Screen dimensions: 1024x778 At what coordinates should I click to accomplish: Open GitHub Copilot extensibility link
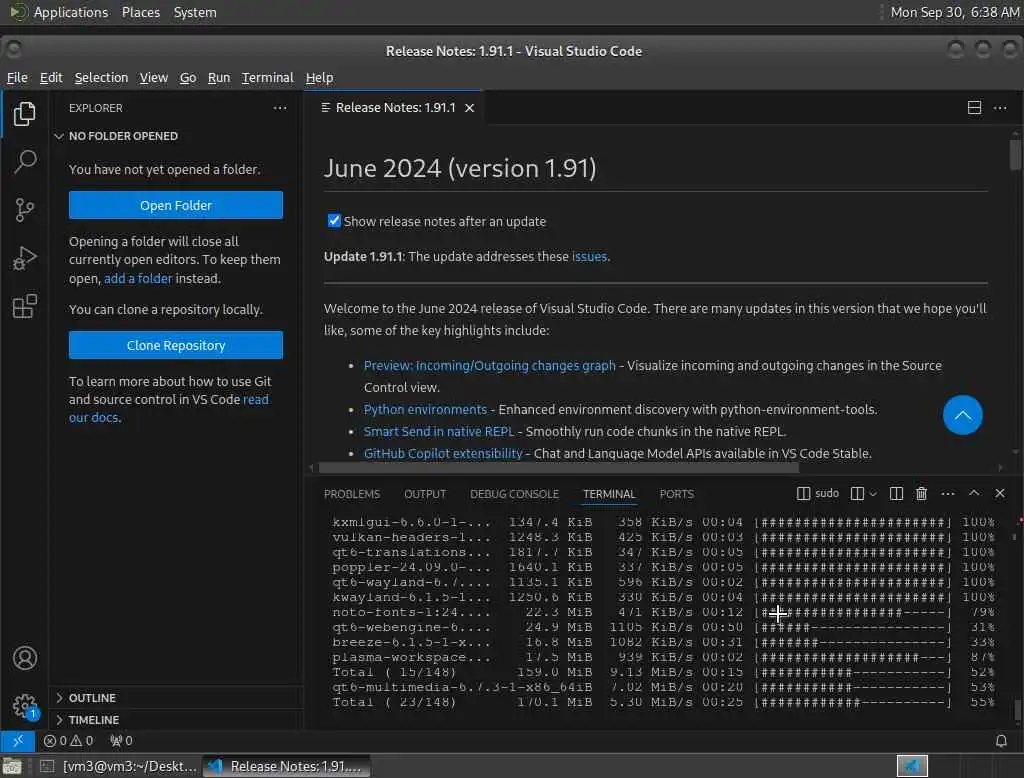[x=443, y=453]
